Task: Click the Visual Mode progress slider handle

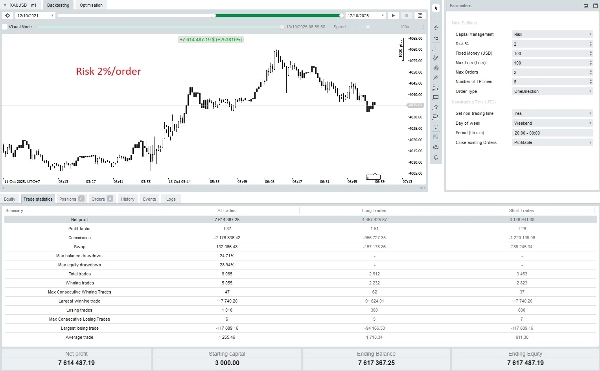Action: 282,27
